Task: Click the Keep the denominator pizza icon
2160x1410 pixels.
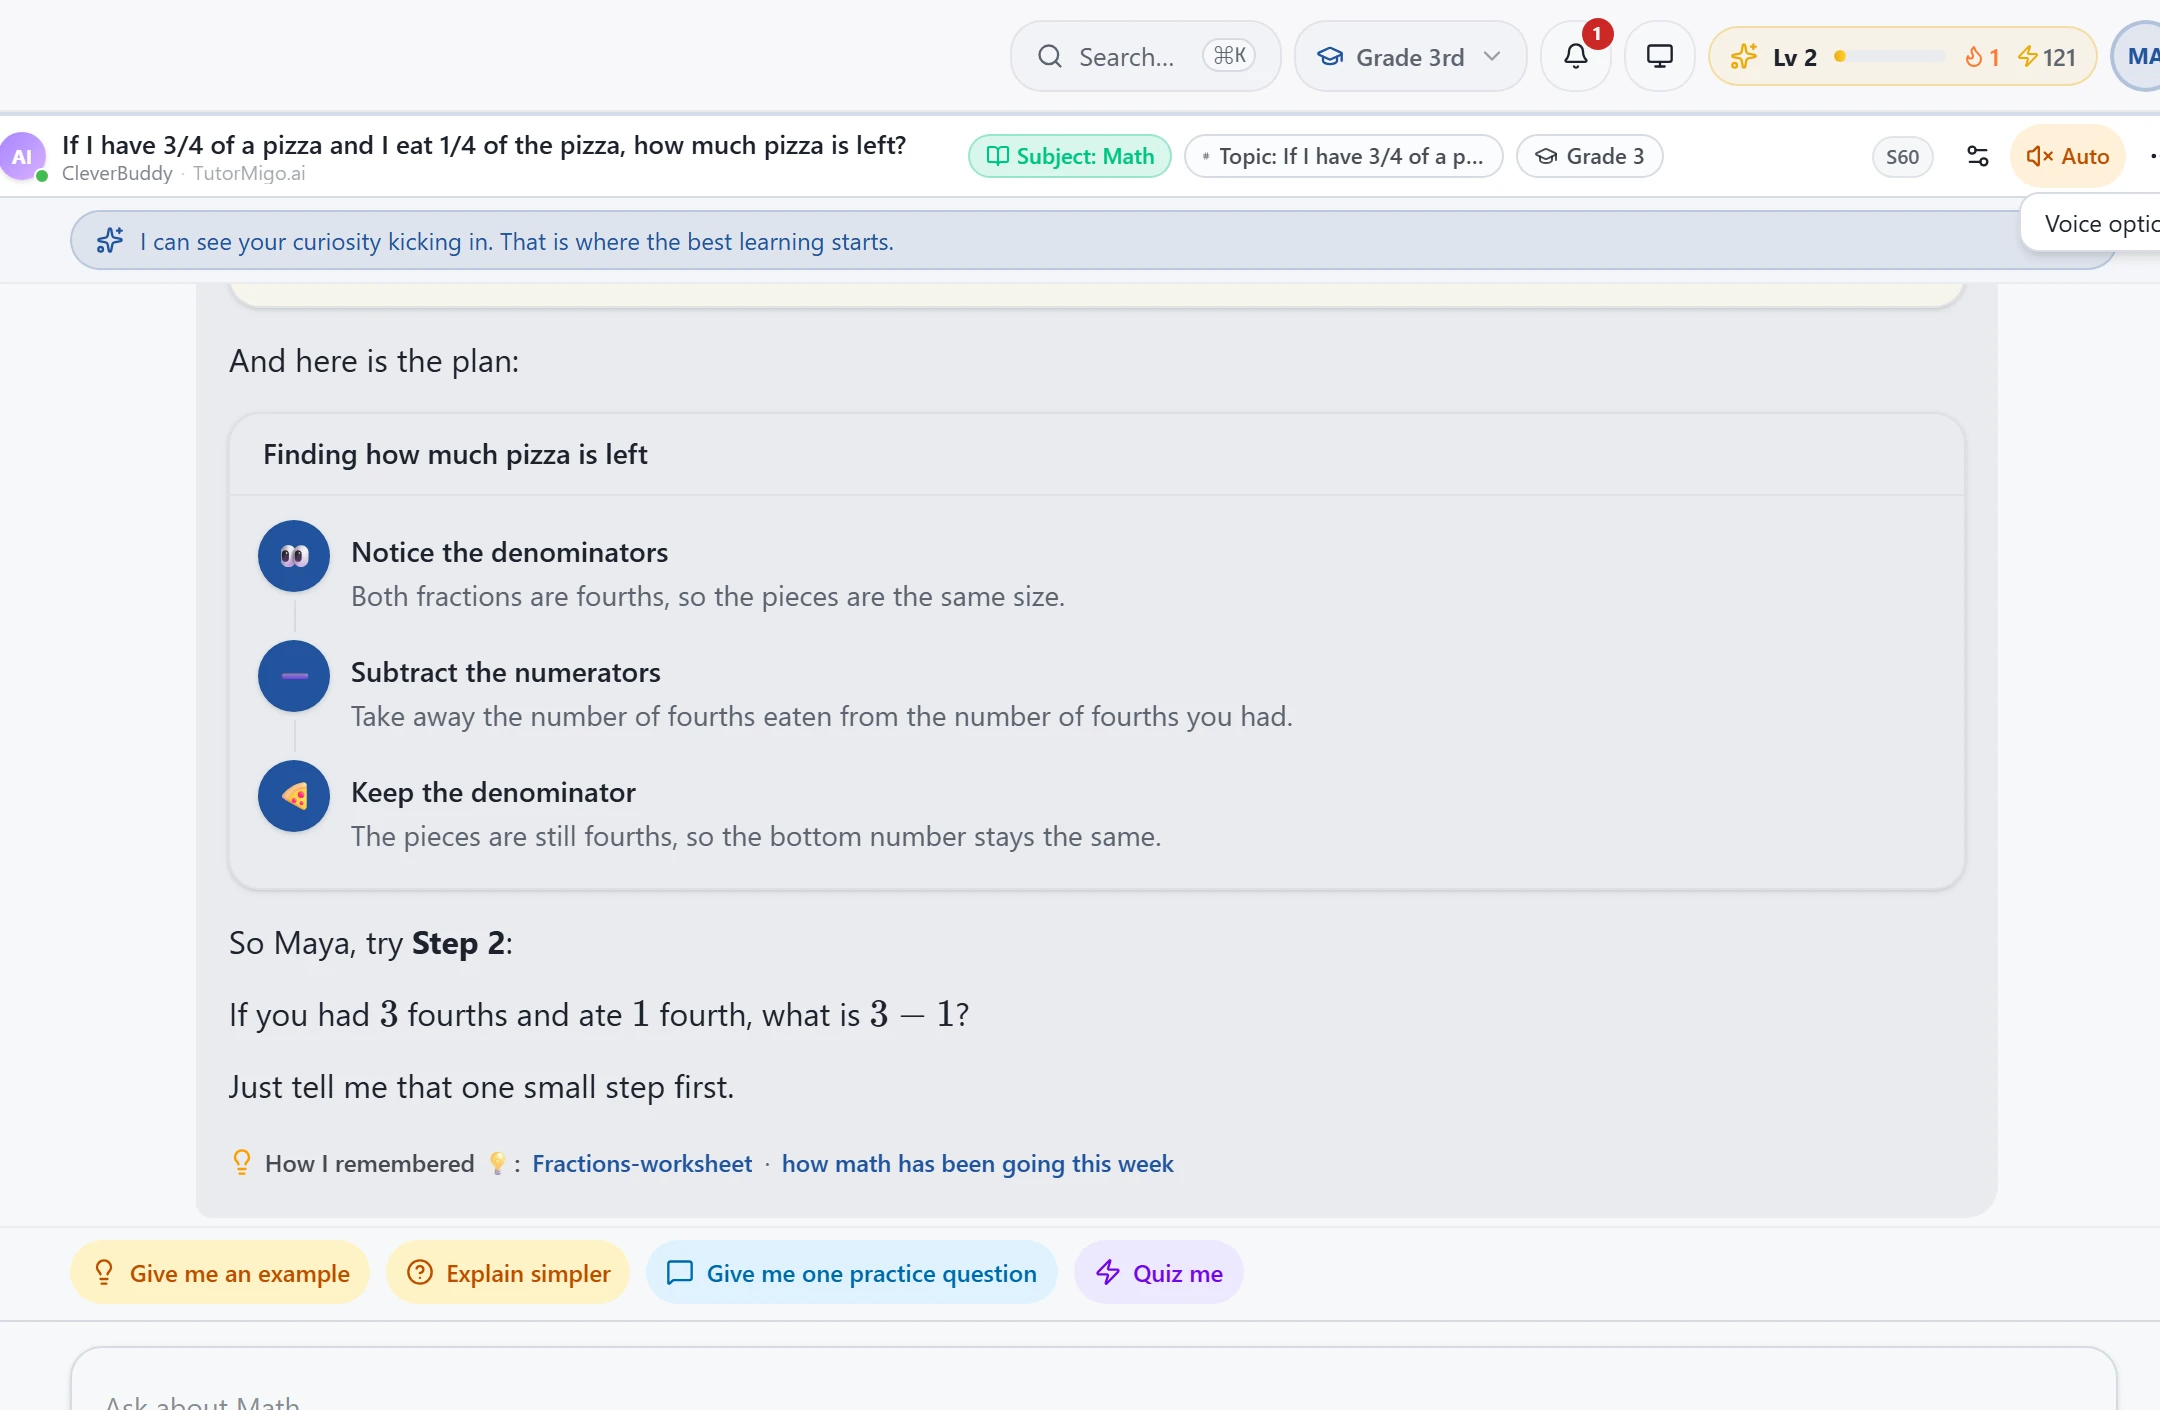Action: [x=294, y=796]
